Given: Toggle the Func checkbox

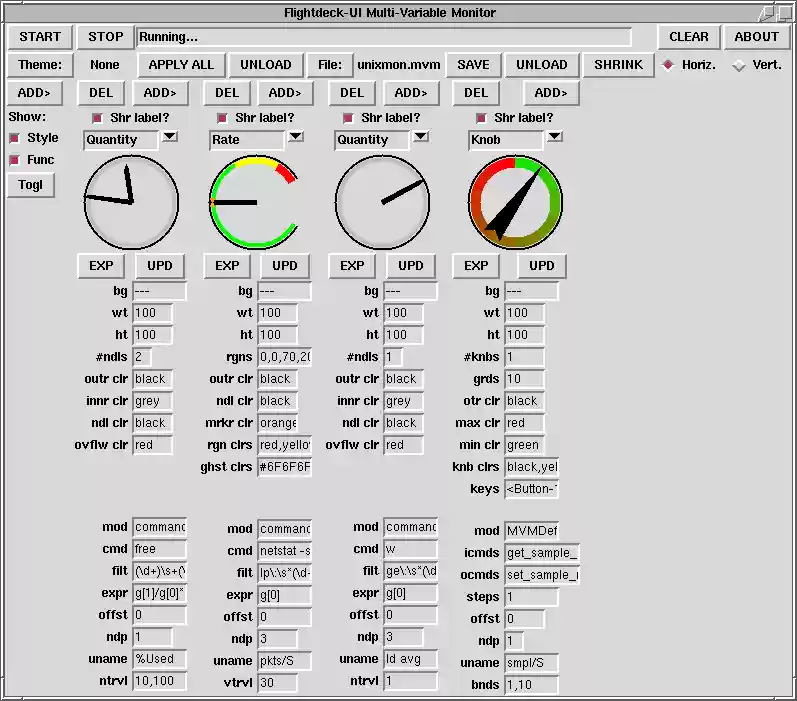Looking at the screenshot, I should coord(15,160).
